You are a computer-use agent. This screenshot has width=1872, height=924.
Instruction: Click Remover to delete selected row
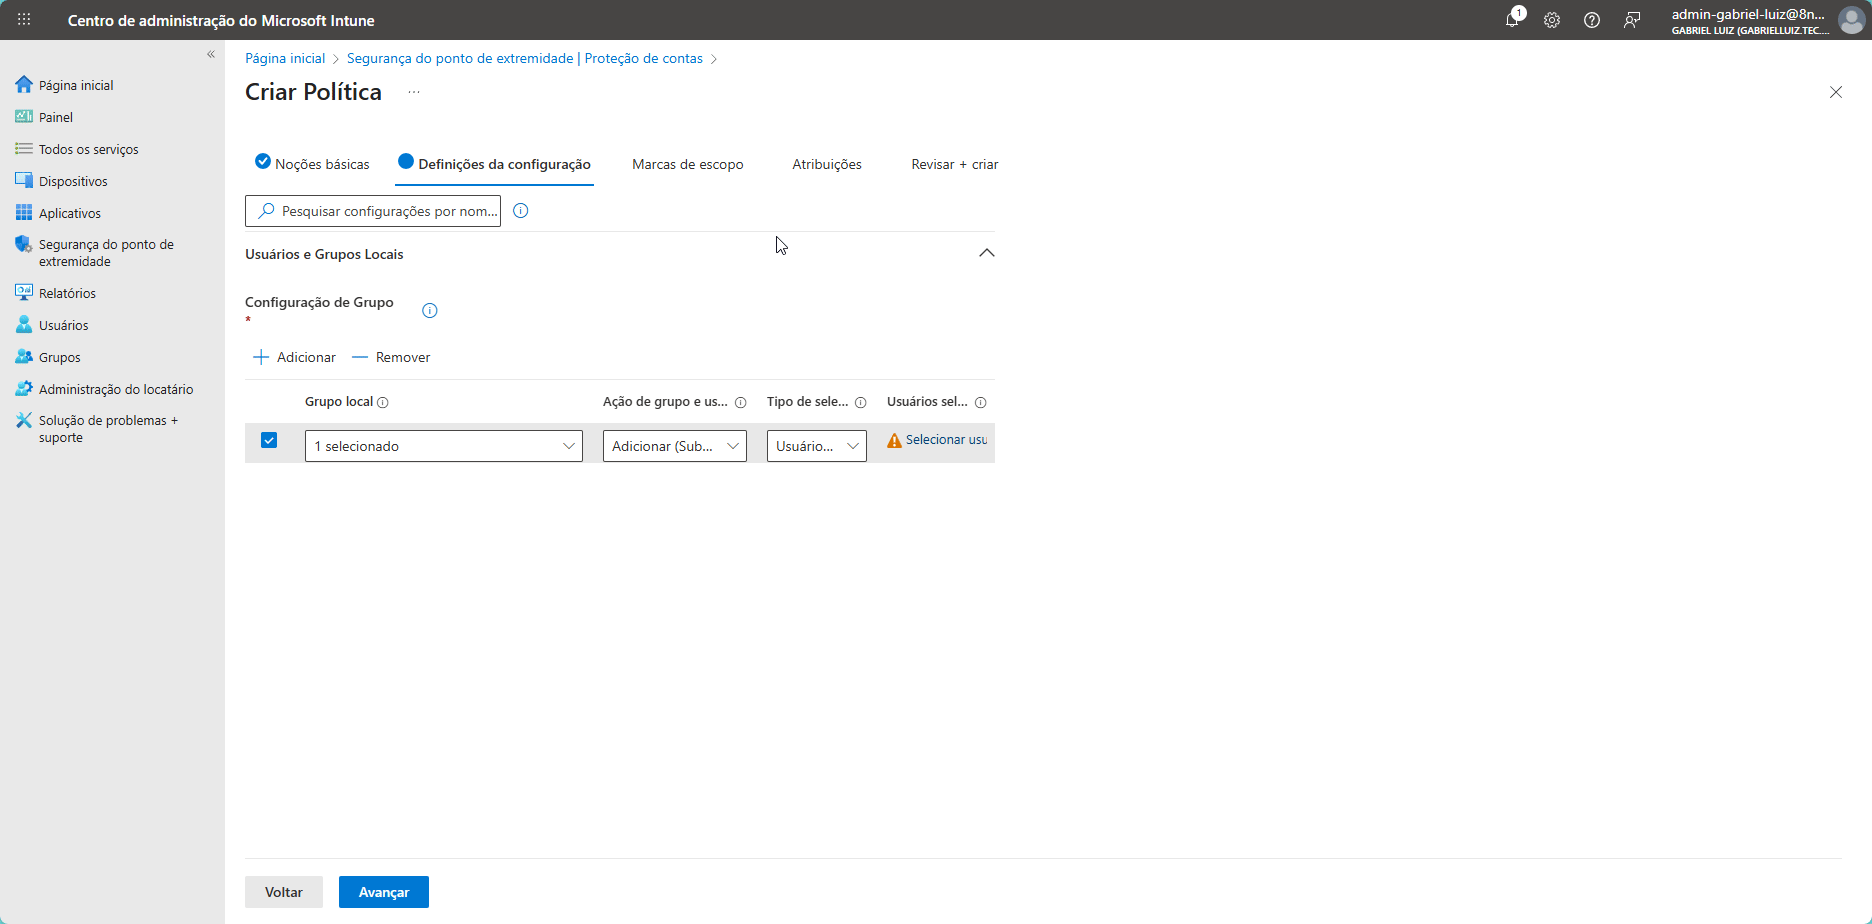click(392, 357)
